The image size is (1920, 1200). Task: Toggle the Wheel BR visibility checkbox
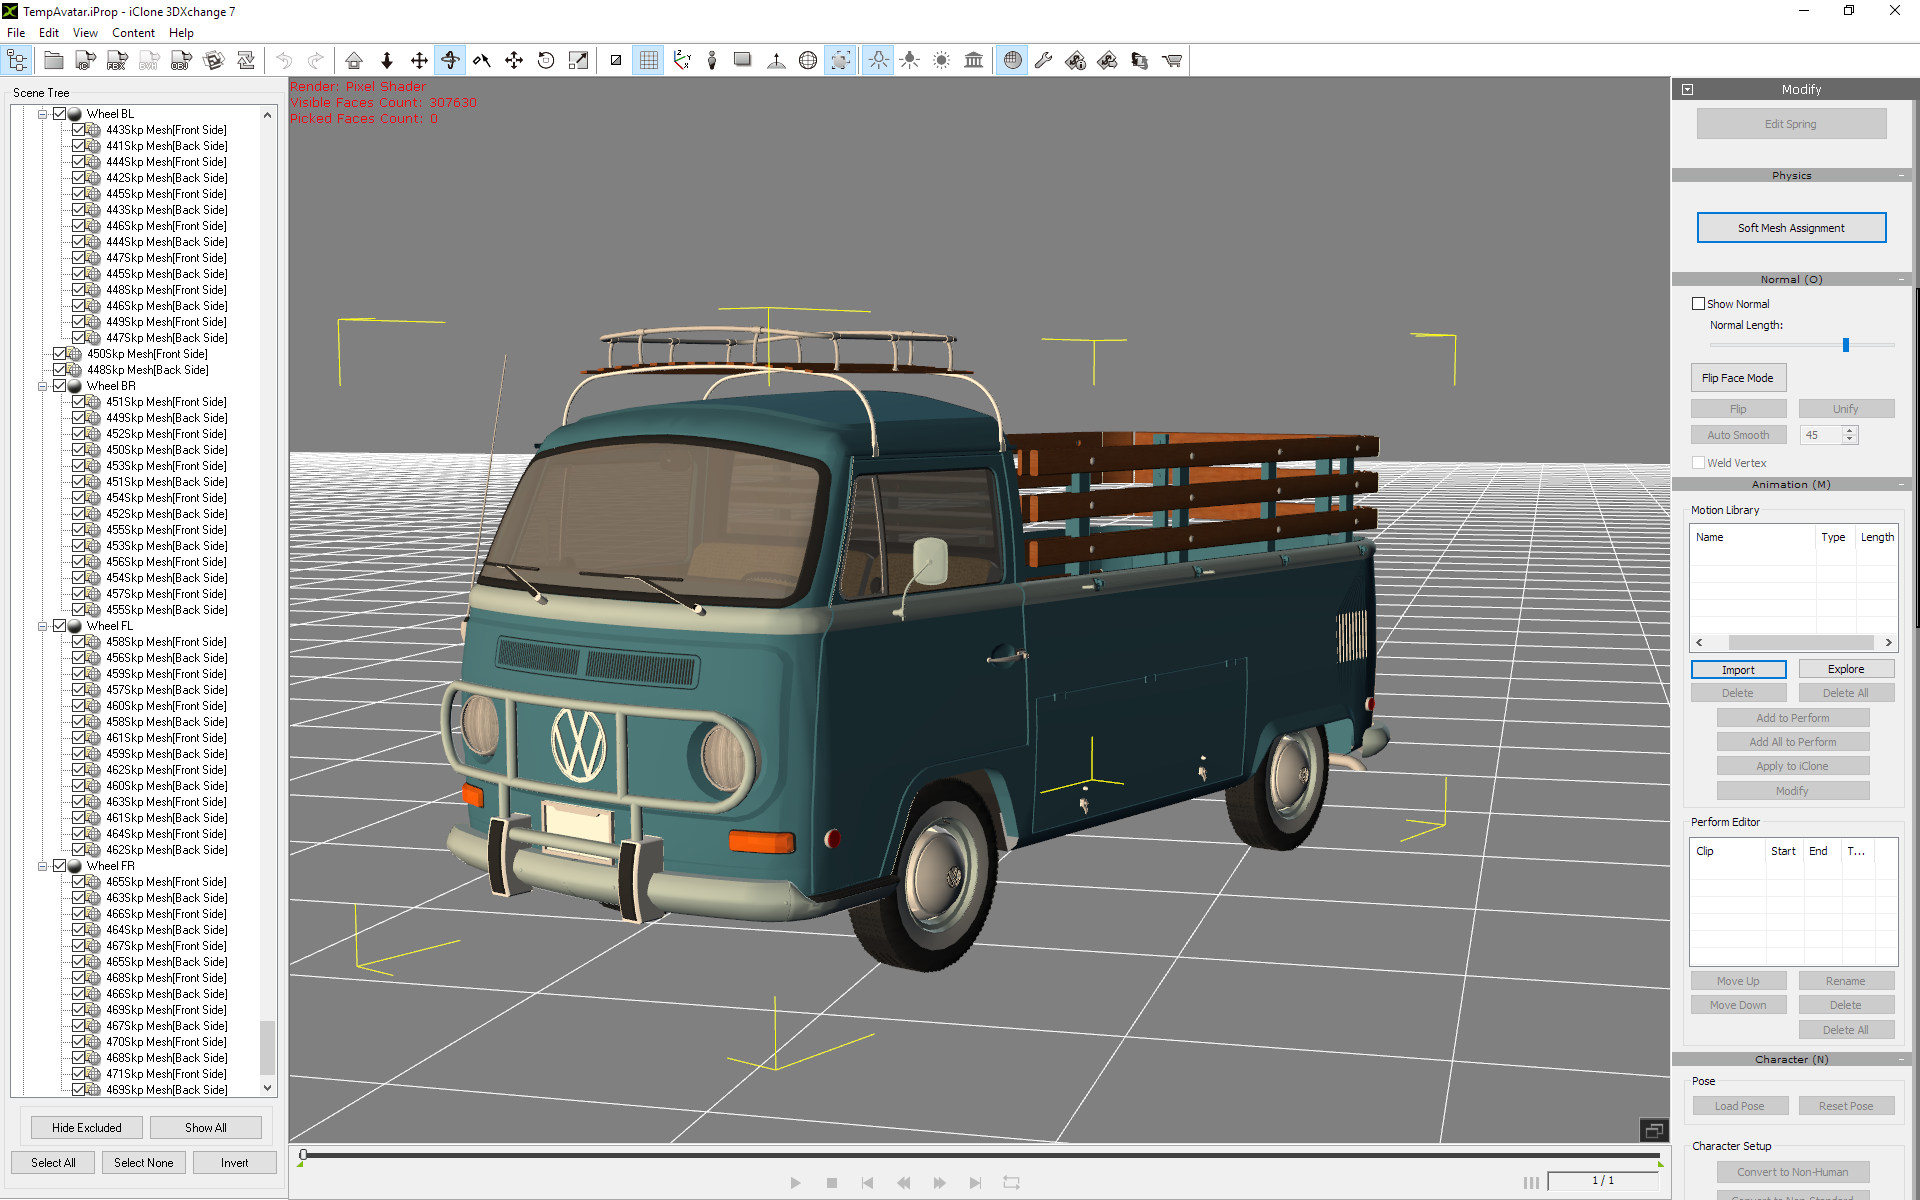[x=59, y=386]
